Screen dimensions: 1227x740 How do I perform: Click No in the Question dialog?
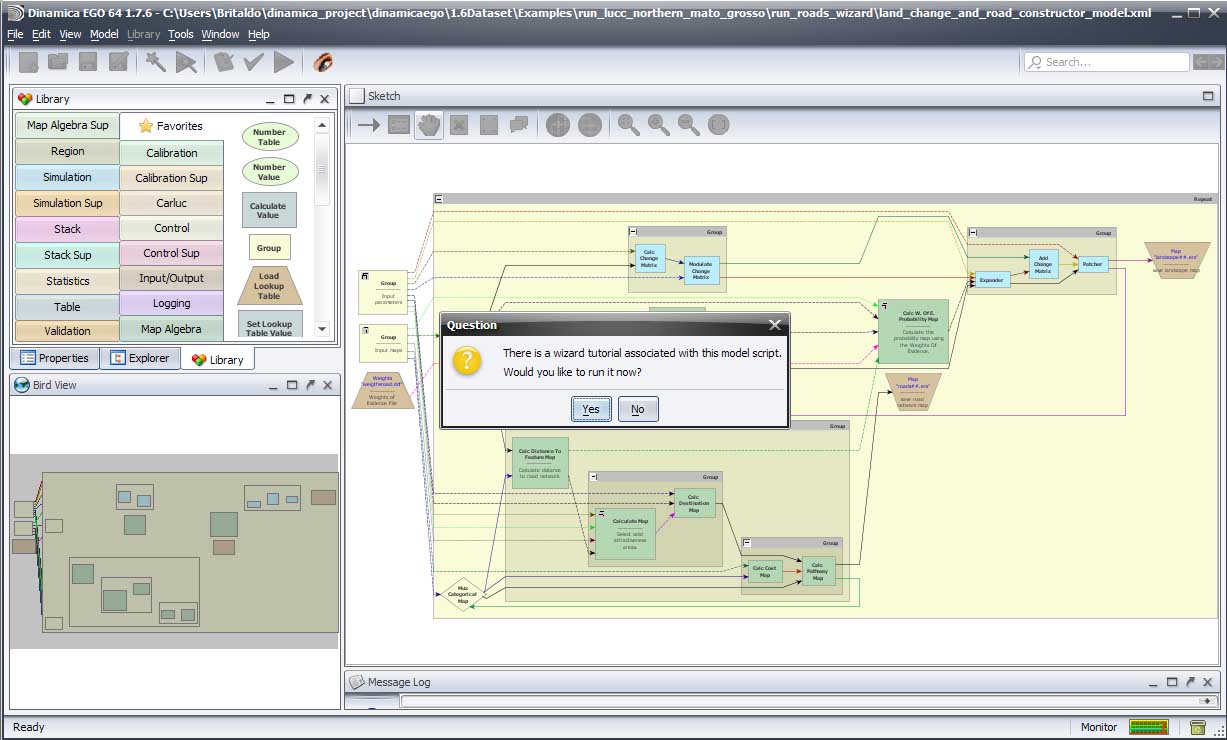(x=638, y=409)
